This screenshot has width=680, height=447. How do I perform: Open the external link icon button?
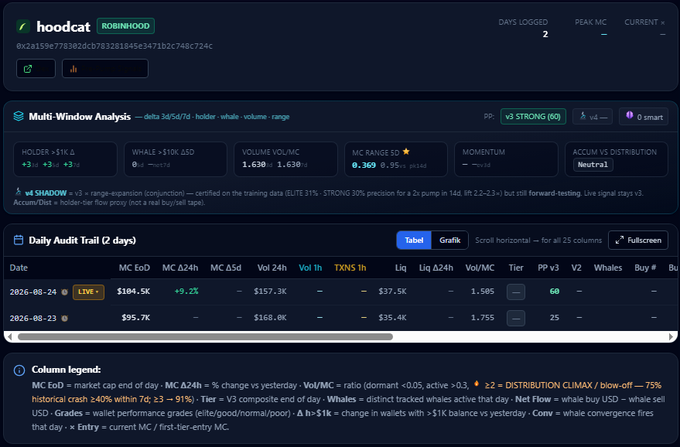click(x=36, y=69)
